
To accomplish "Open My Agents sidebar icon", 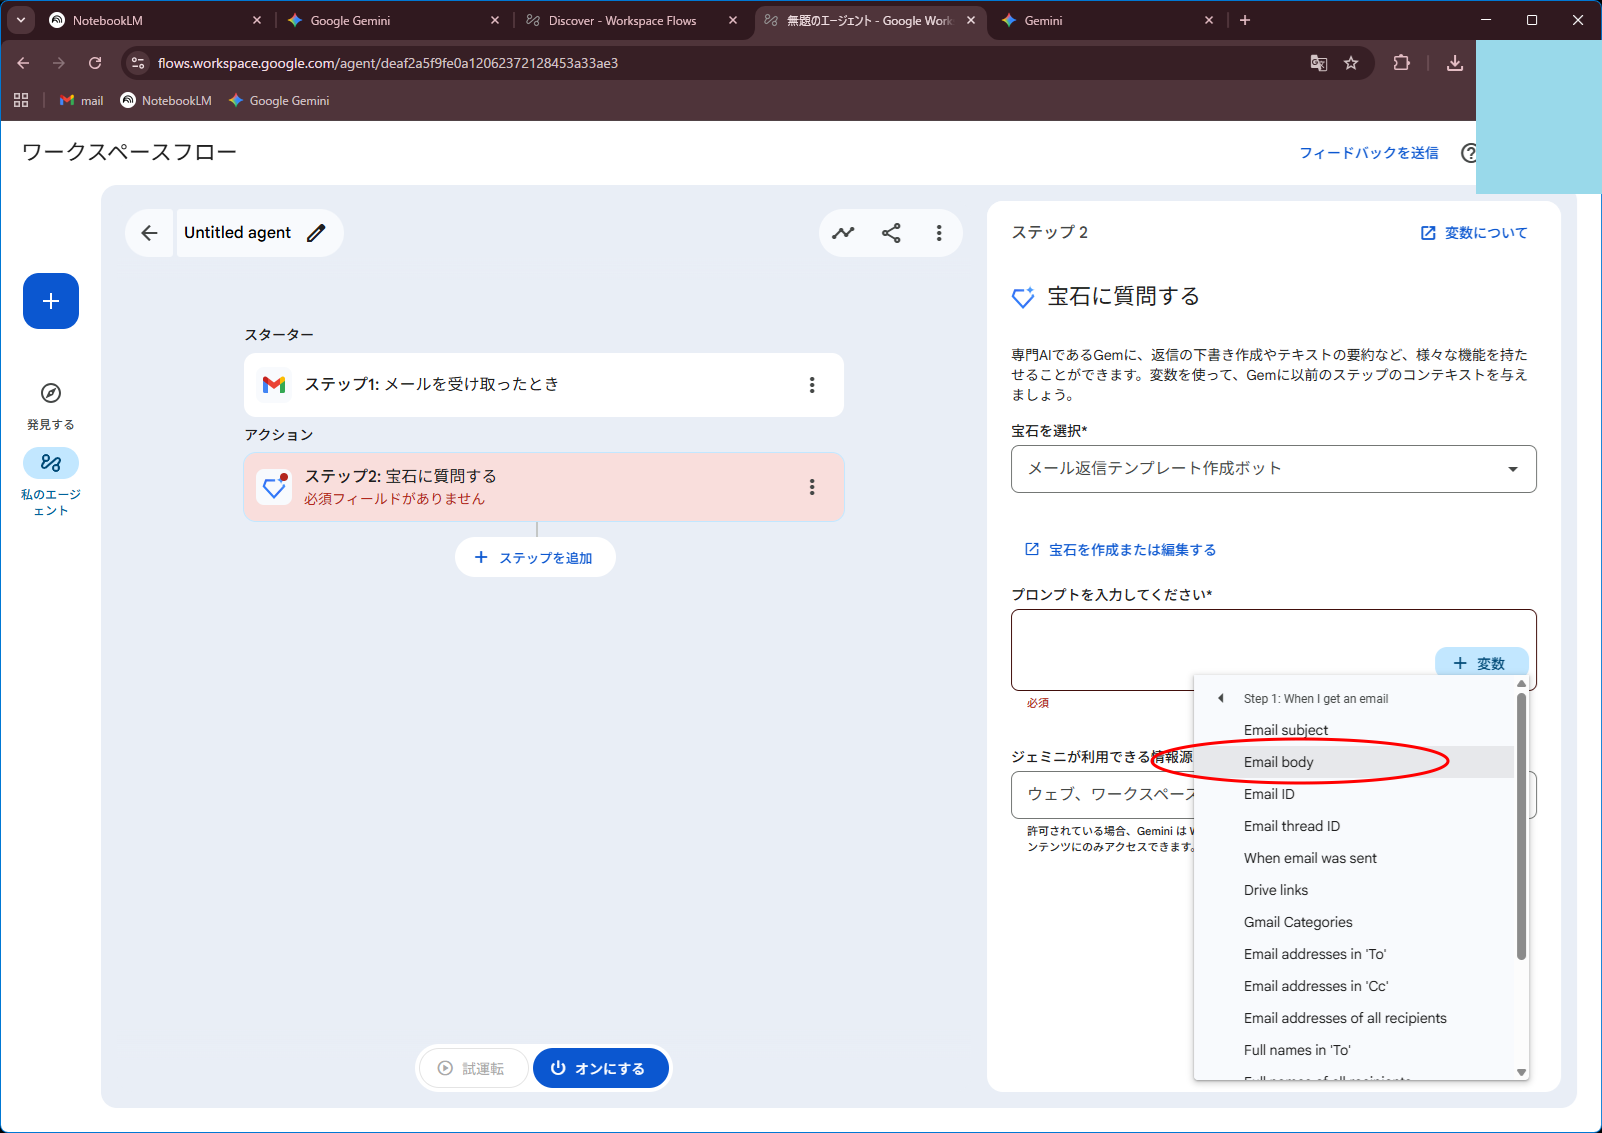I will (x=51, y=463).
